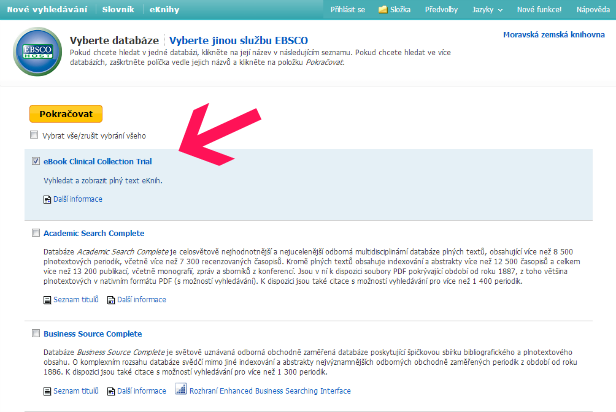This screenshot has width=616, height=412.
Task: Uncheck eBook Clinical Collection Trial checkbox
Action: click(x=36, y=161)
